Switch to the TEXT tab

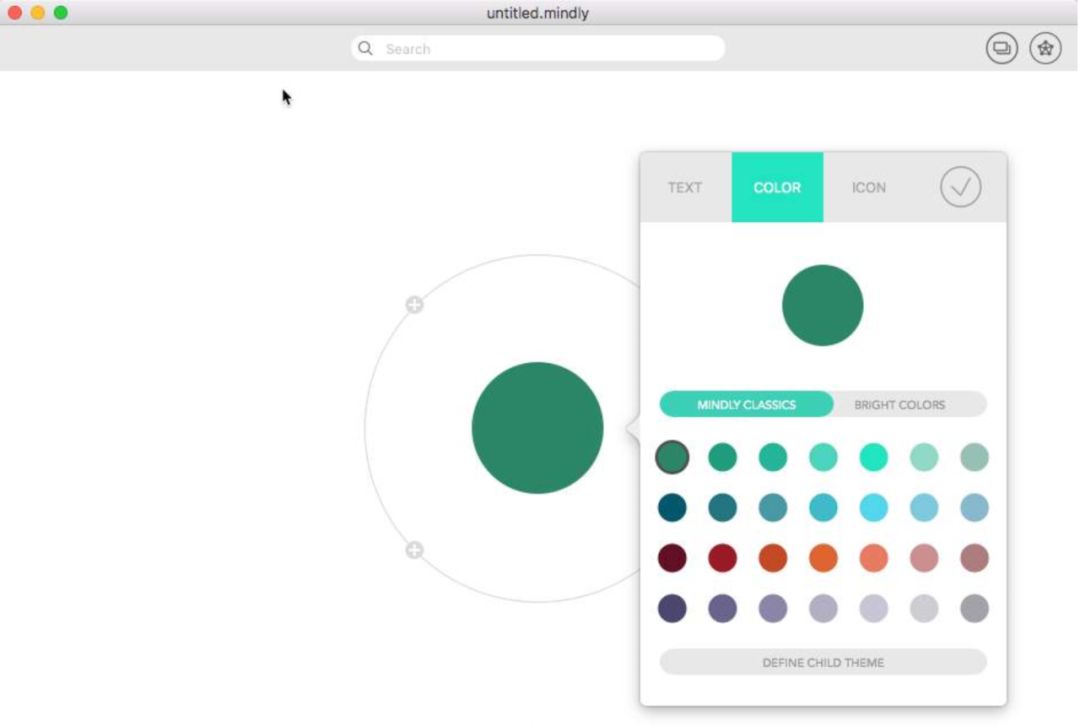pyautogui.click(x=685, y=187)
